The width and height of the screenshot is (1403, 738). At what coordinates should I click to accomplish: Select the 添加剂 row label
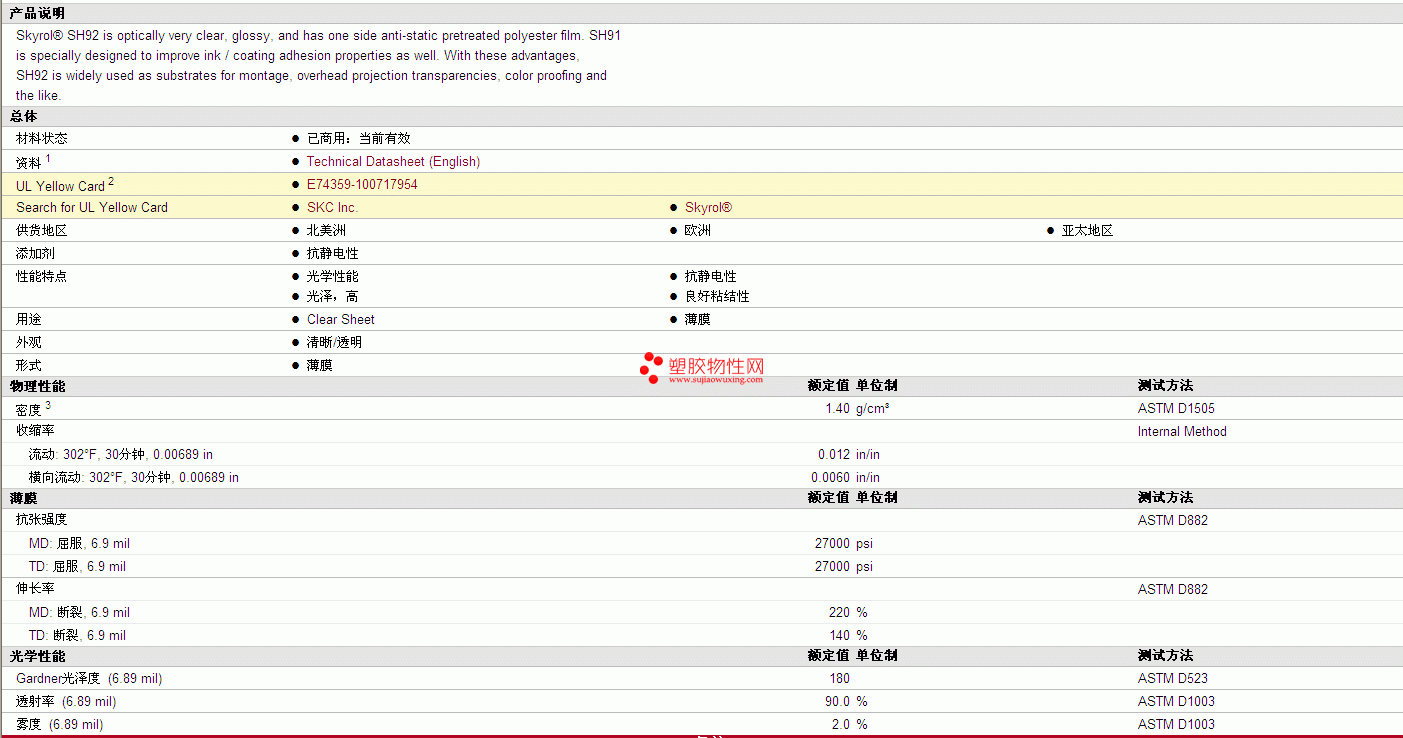pyautogui.click(x=35, y=253)
